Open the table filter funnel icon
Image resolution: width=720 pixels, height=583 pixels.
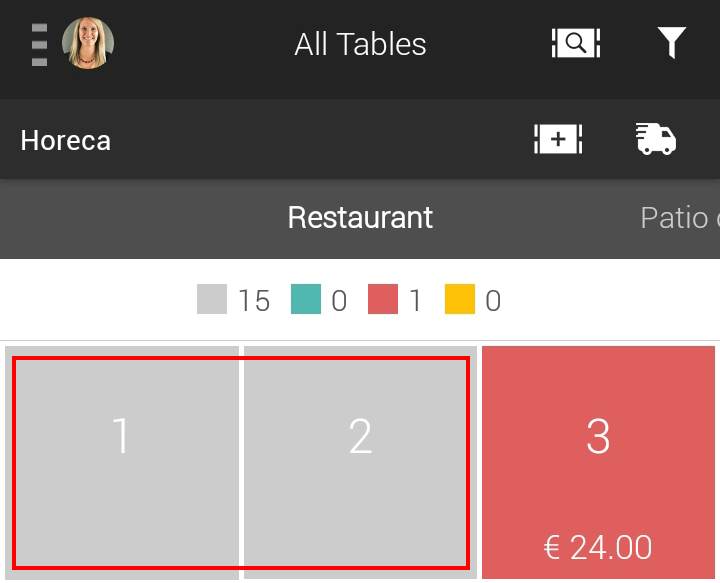[x=671, y=43]
